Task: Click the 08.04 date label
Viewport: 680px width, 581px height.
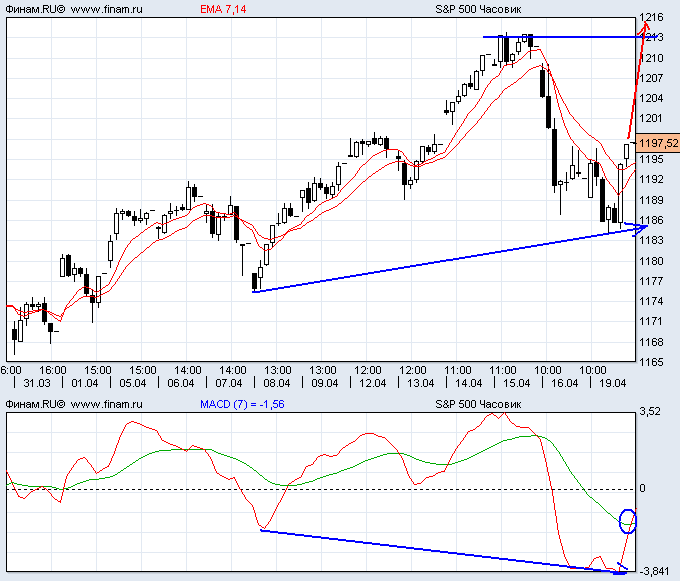Action: [x=277, y=383]
